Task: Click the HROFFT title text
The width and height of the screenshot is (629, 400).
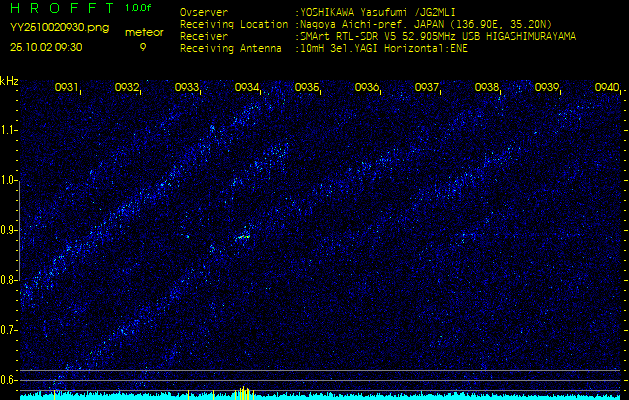Action: tap(63, 8)
